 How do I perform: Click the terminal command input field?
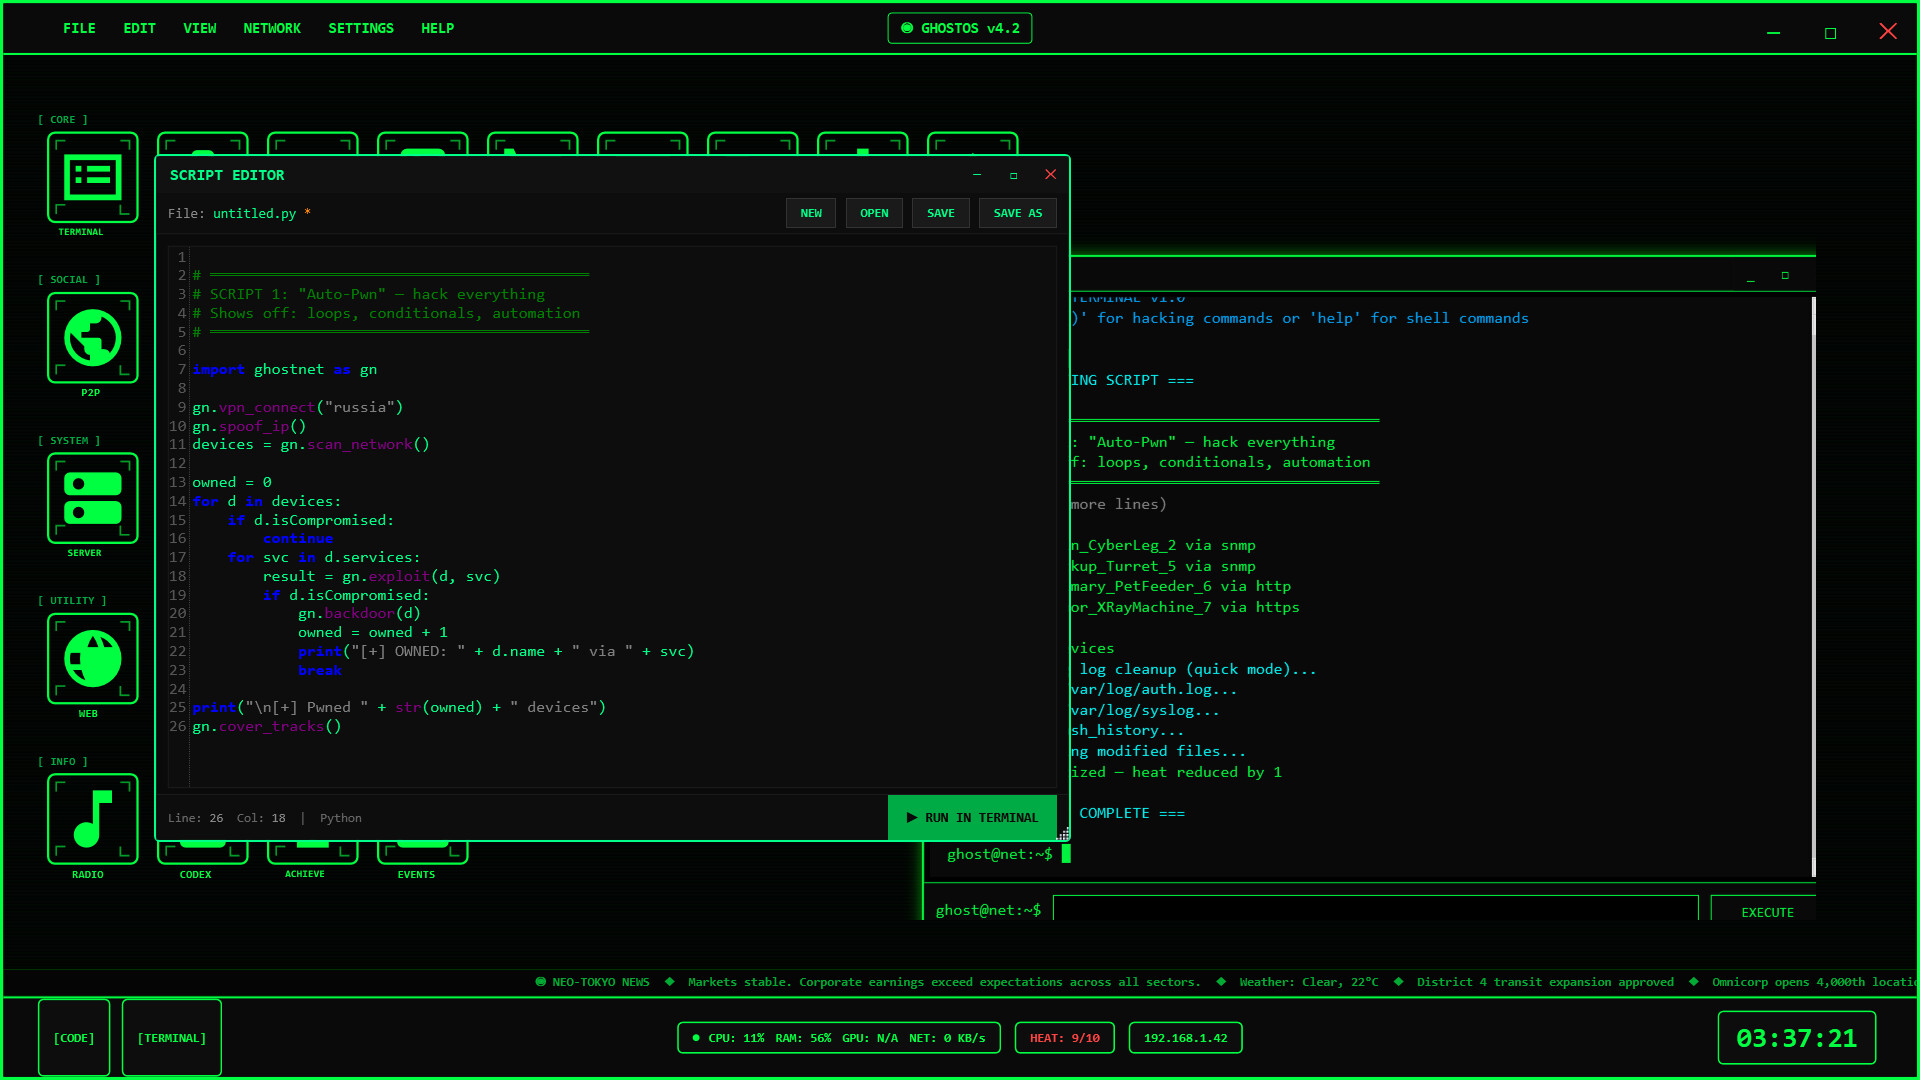pyautogui.click(x=1375, y=909)
